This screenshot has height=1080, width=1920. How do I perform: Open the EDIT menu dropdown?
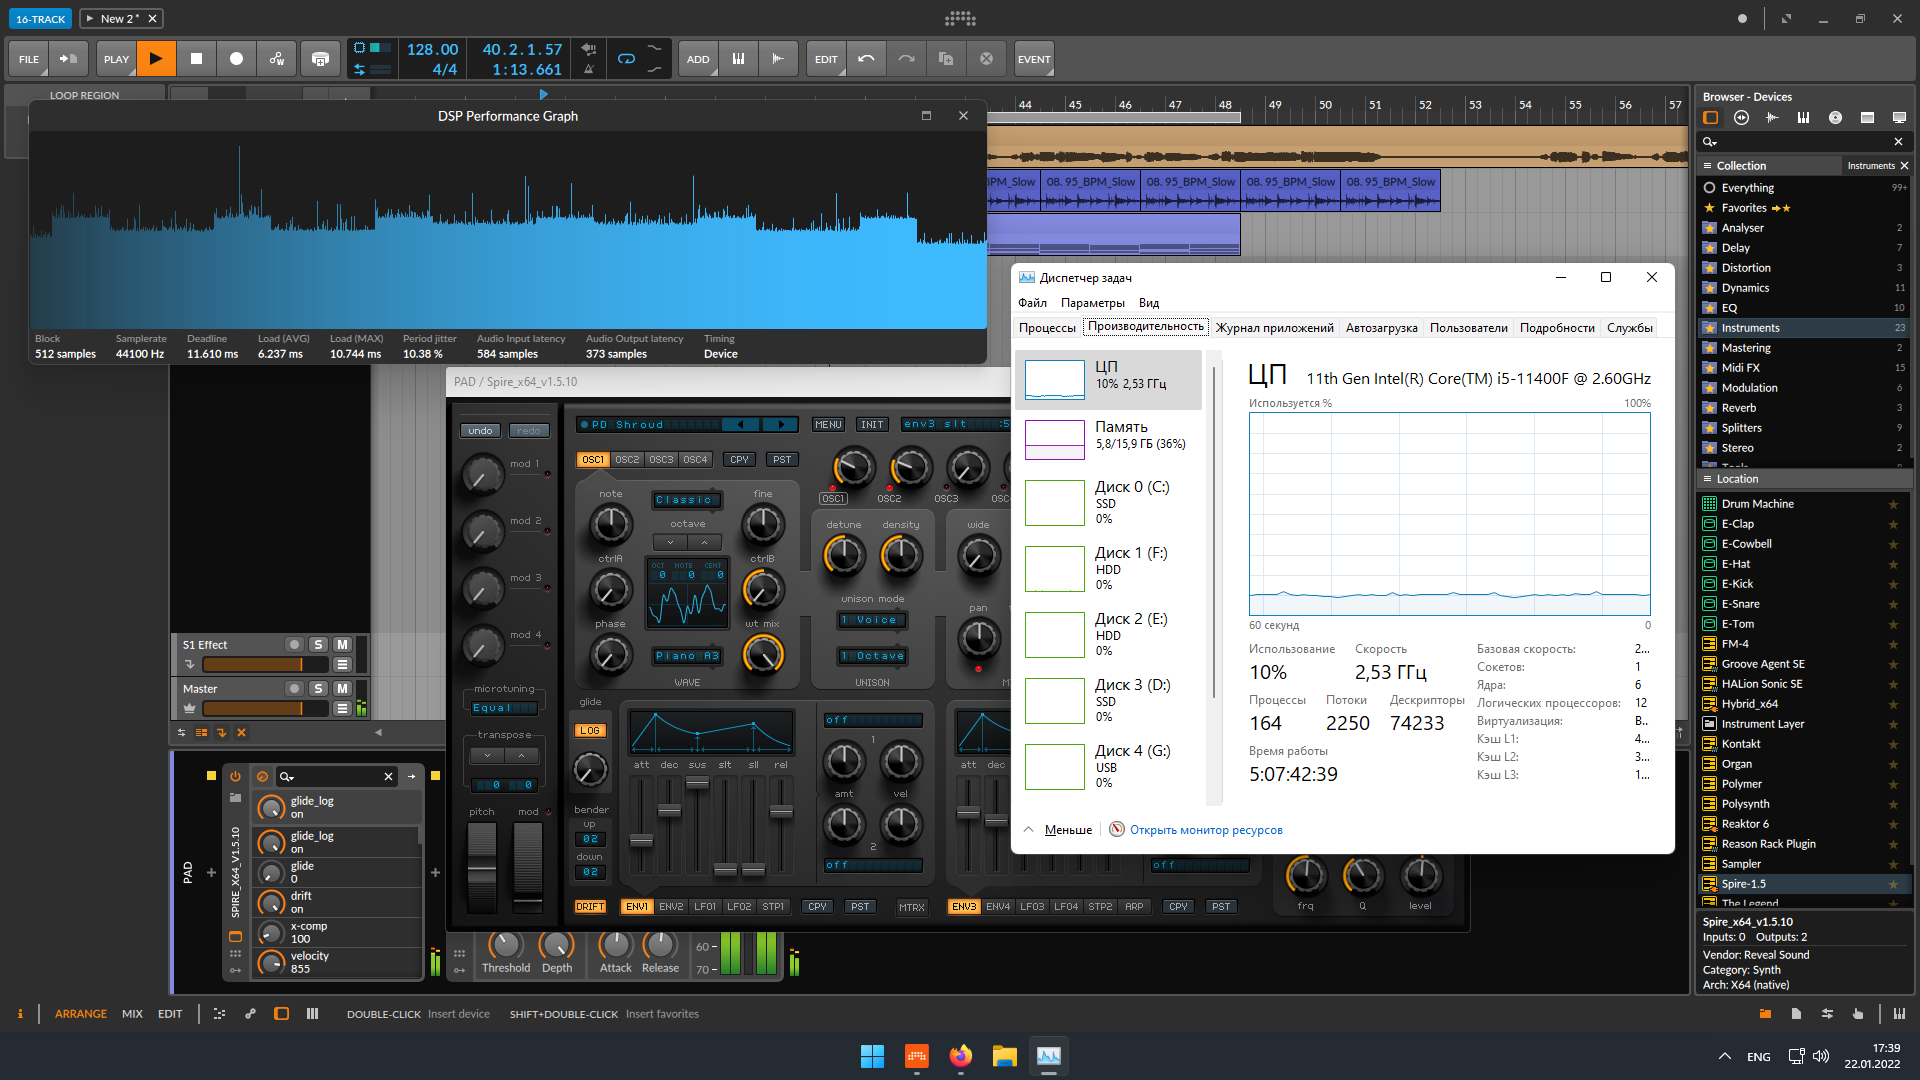[x=826, y=59]
